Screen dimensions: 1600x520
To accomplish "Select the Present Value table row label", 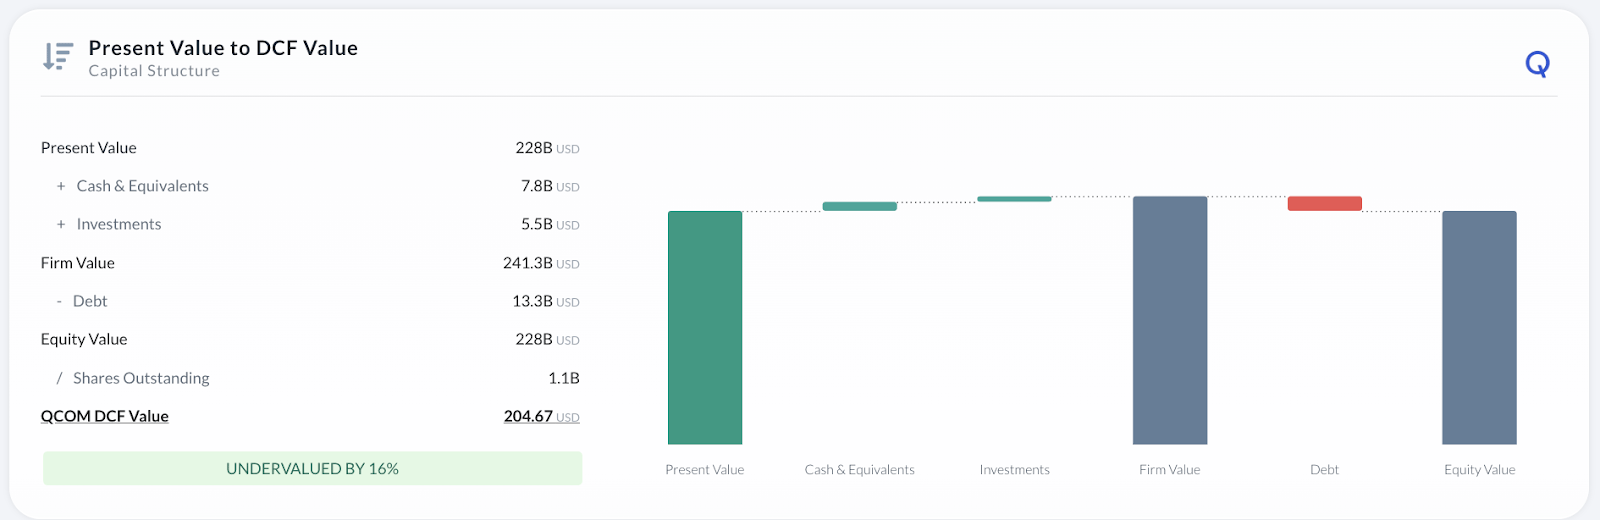I will pos(88,148).
